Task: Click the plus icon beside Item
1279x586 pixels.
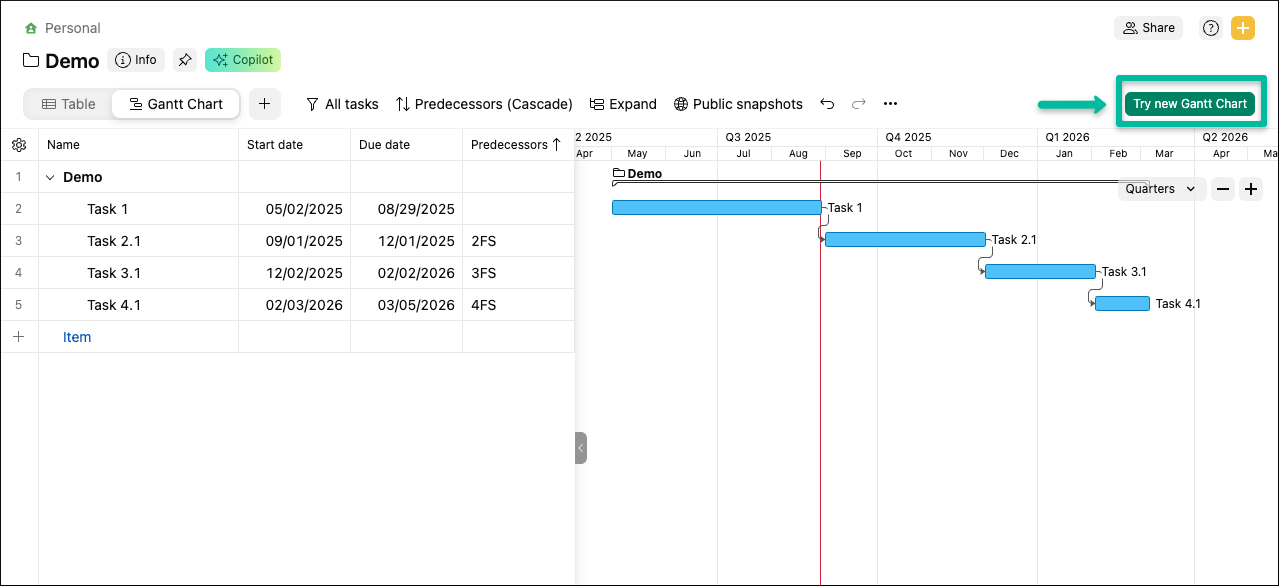Action: [18, 337]
